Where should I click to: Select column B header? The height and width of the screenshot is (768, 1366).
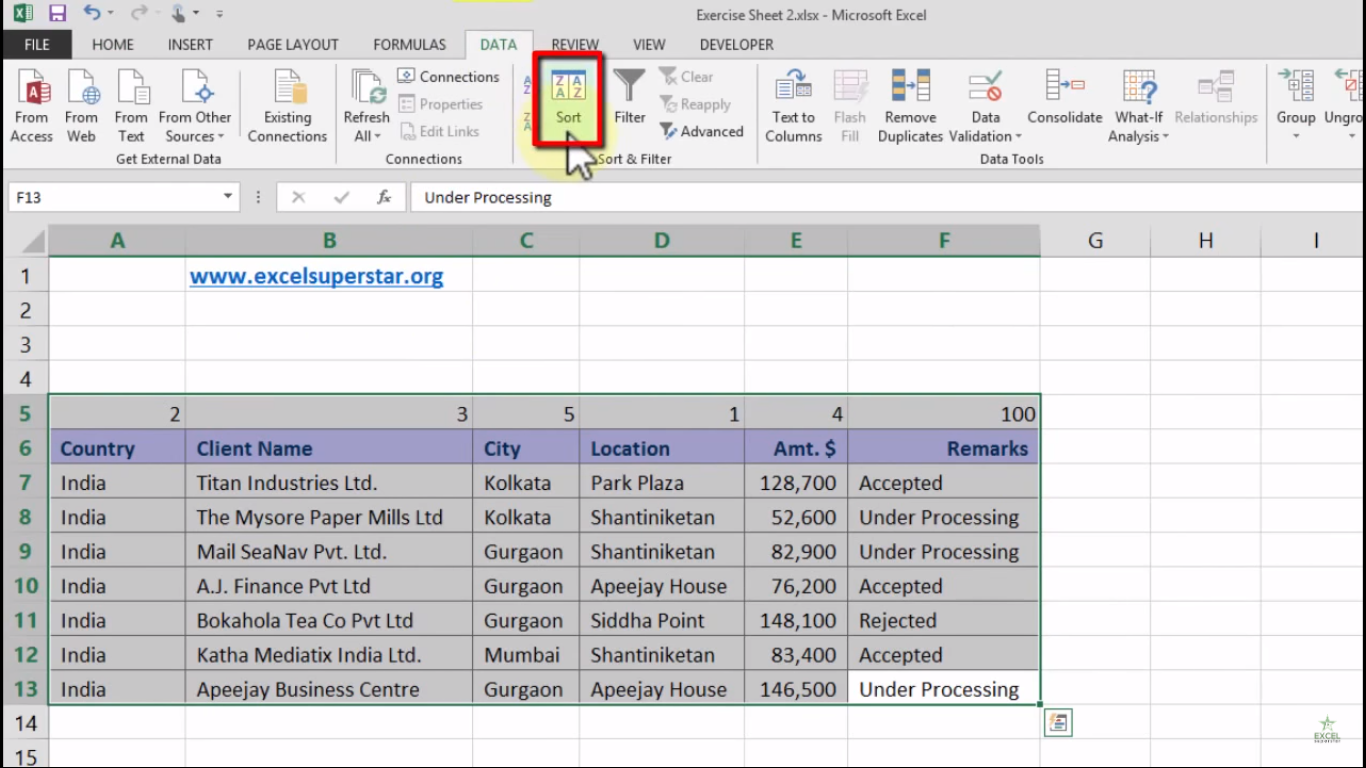pyautogui.click(x=329, y=240)
